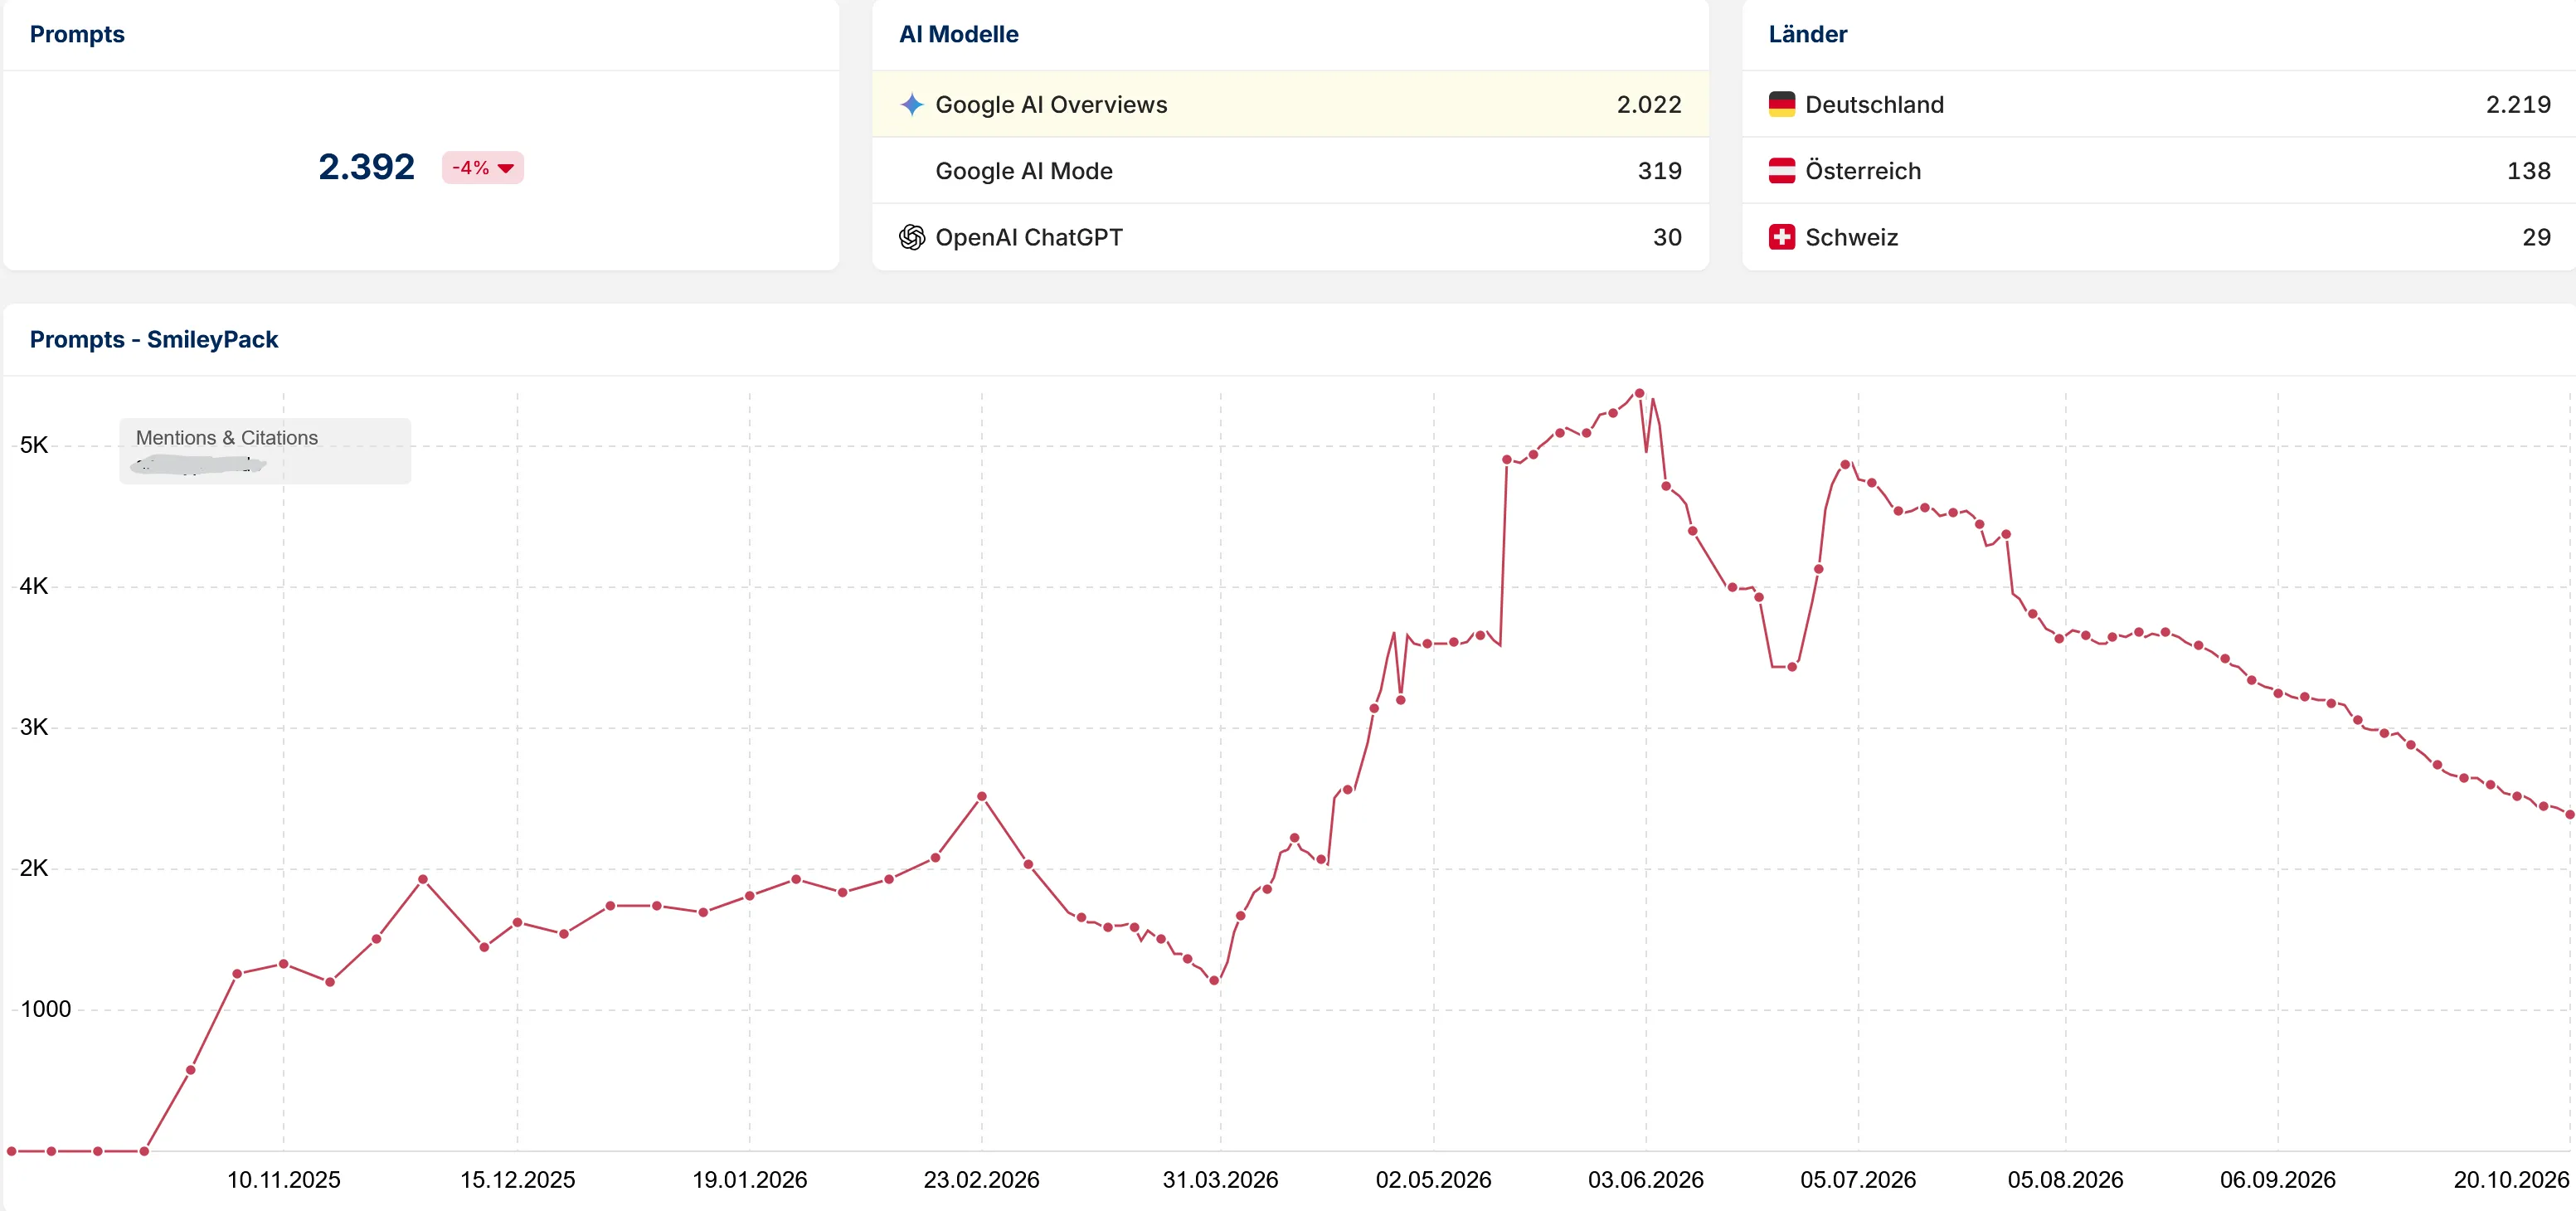Click the 5K y-axis label
Screen dimensions: 2576x1211
(34, 445)
